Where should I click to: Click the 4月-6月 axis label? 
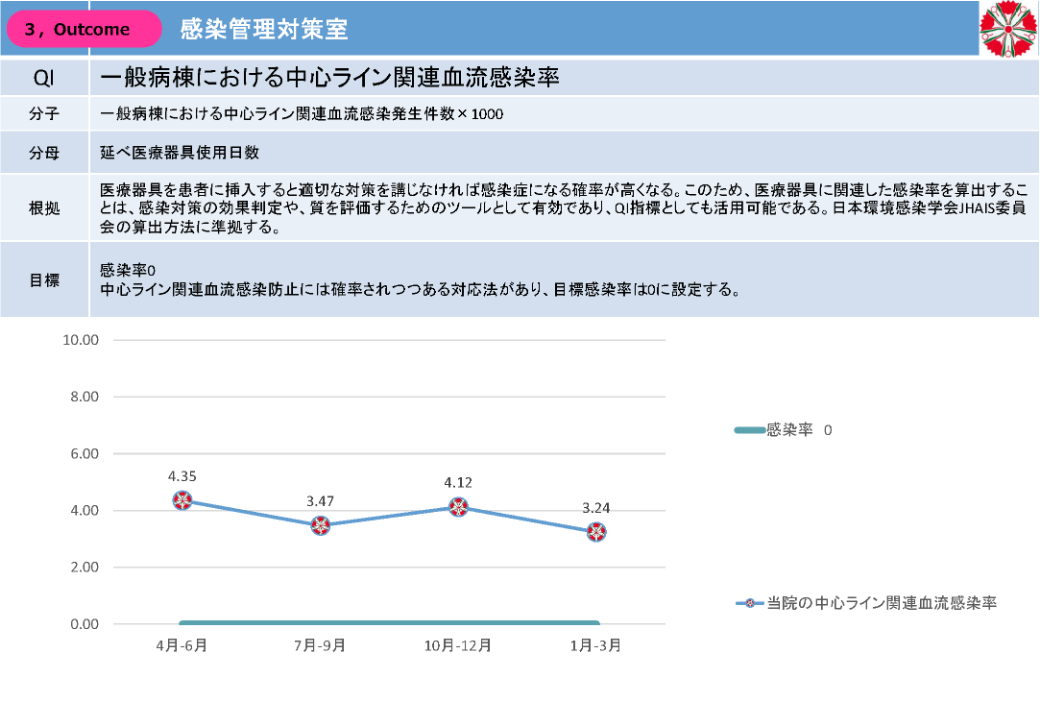pyautogui.click(x=182, y=645)
